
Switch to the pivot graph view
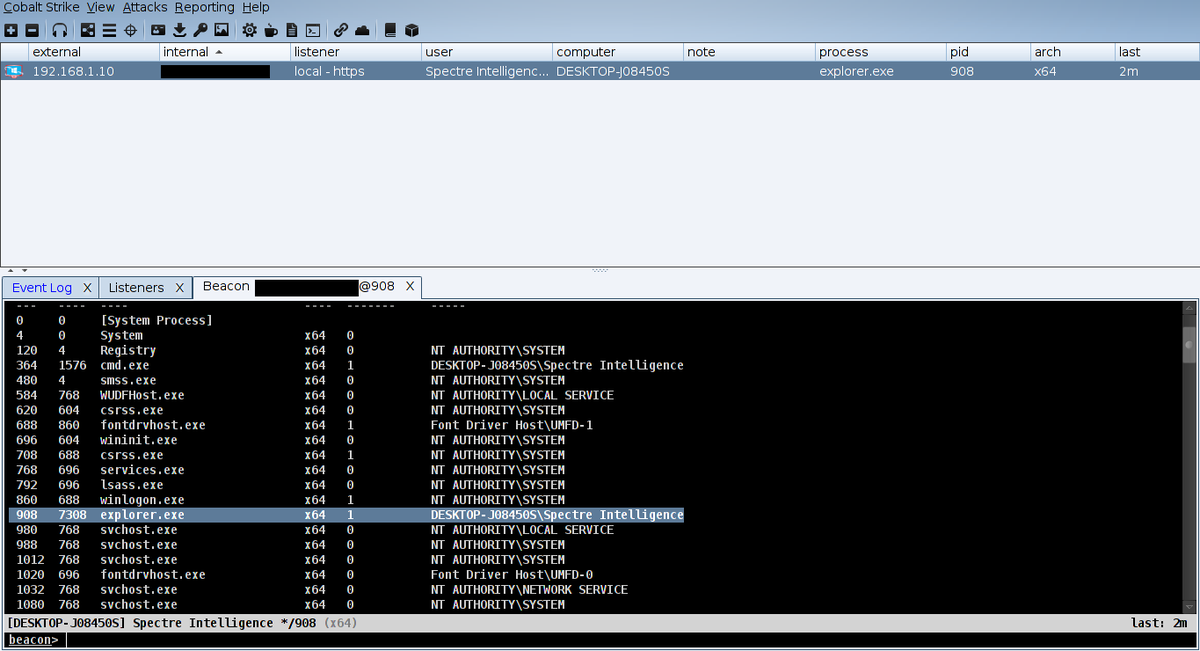click(88, 30)
